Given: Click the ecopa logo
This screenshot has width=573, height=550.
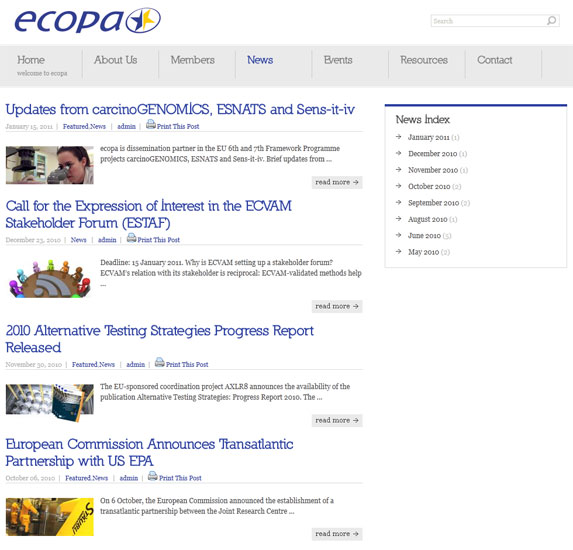Looking at the screenshot, I should (x=87, y=21).
